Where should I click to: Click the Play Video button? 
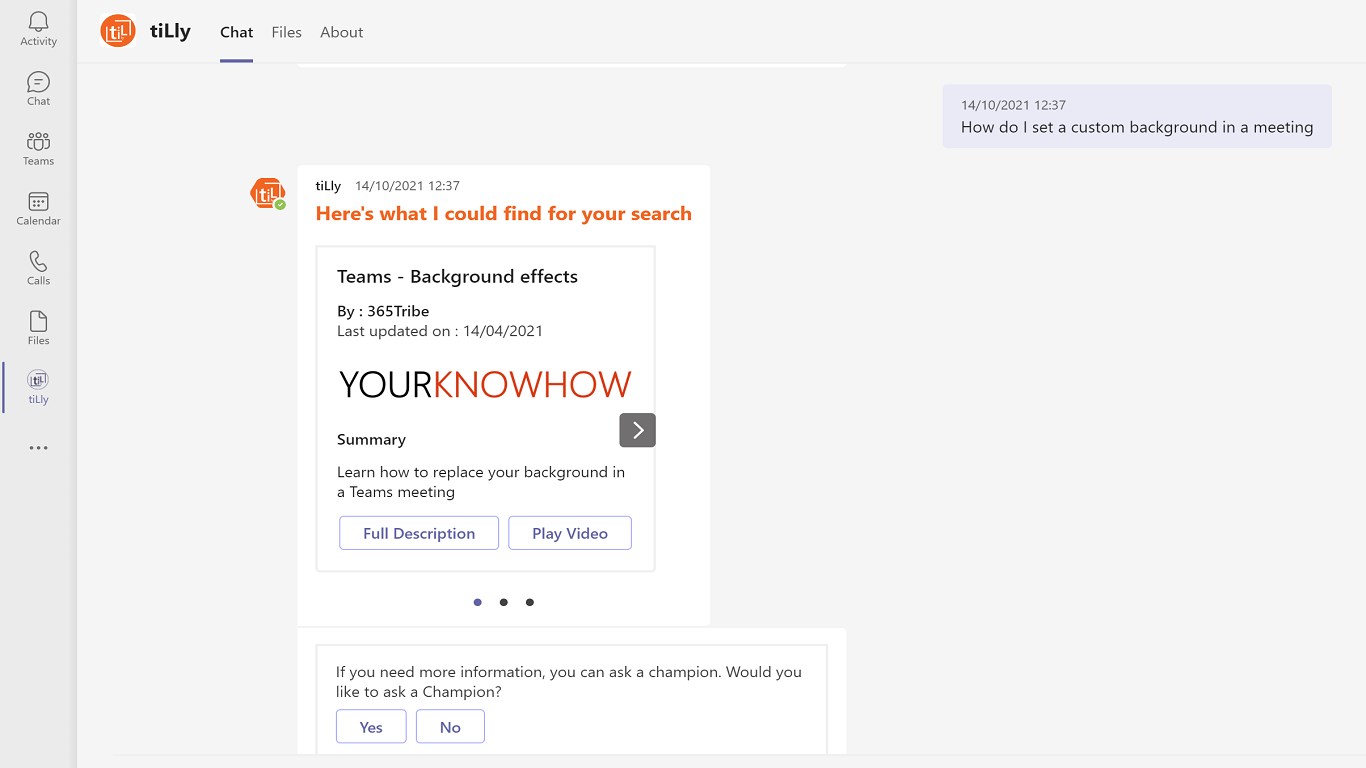[570, 533]
